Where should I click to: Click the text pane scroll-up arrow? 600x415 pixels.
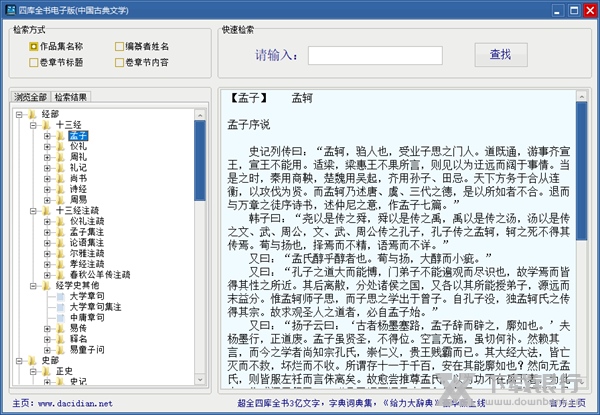click(581, 96)
